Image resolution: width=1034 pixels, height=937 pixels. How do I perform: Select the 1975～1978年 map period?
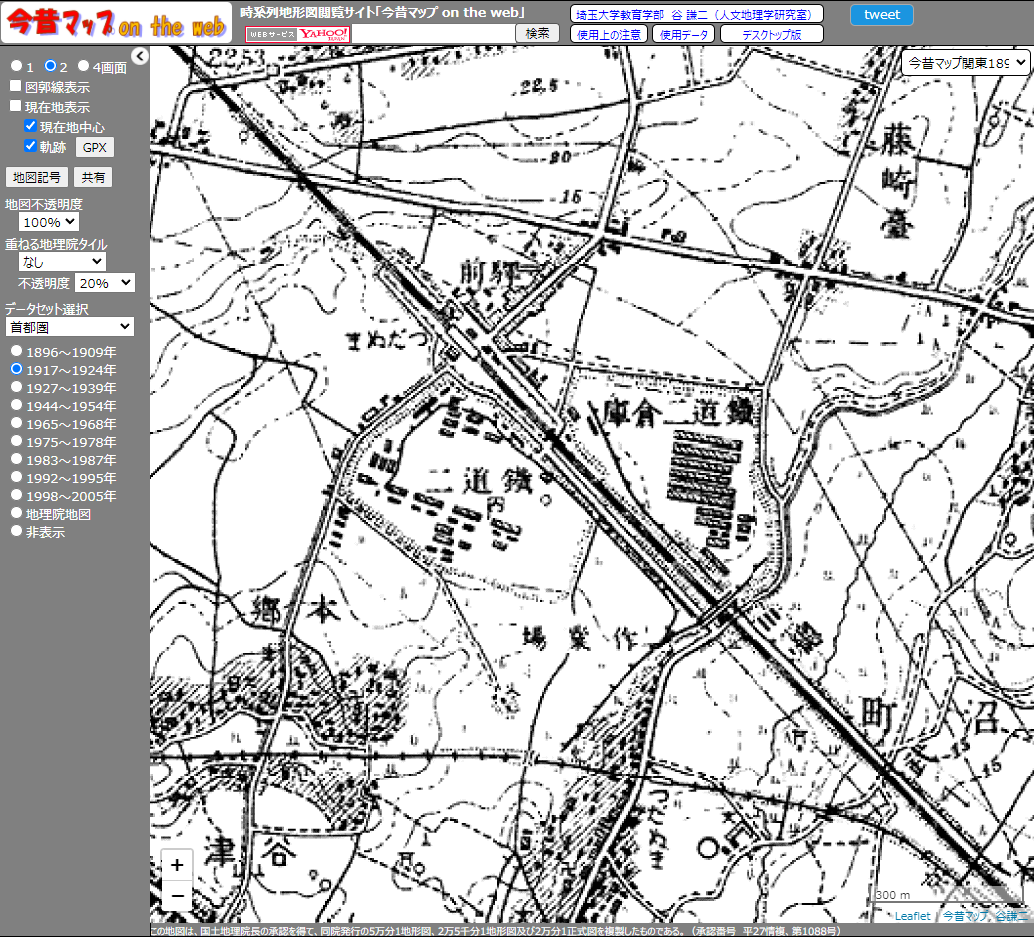[16, 440]
